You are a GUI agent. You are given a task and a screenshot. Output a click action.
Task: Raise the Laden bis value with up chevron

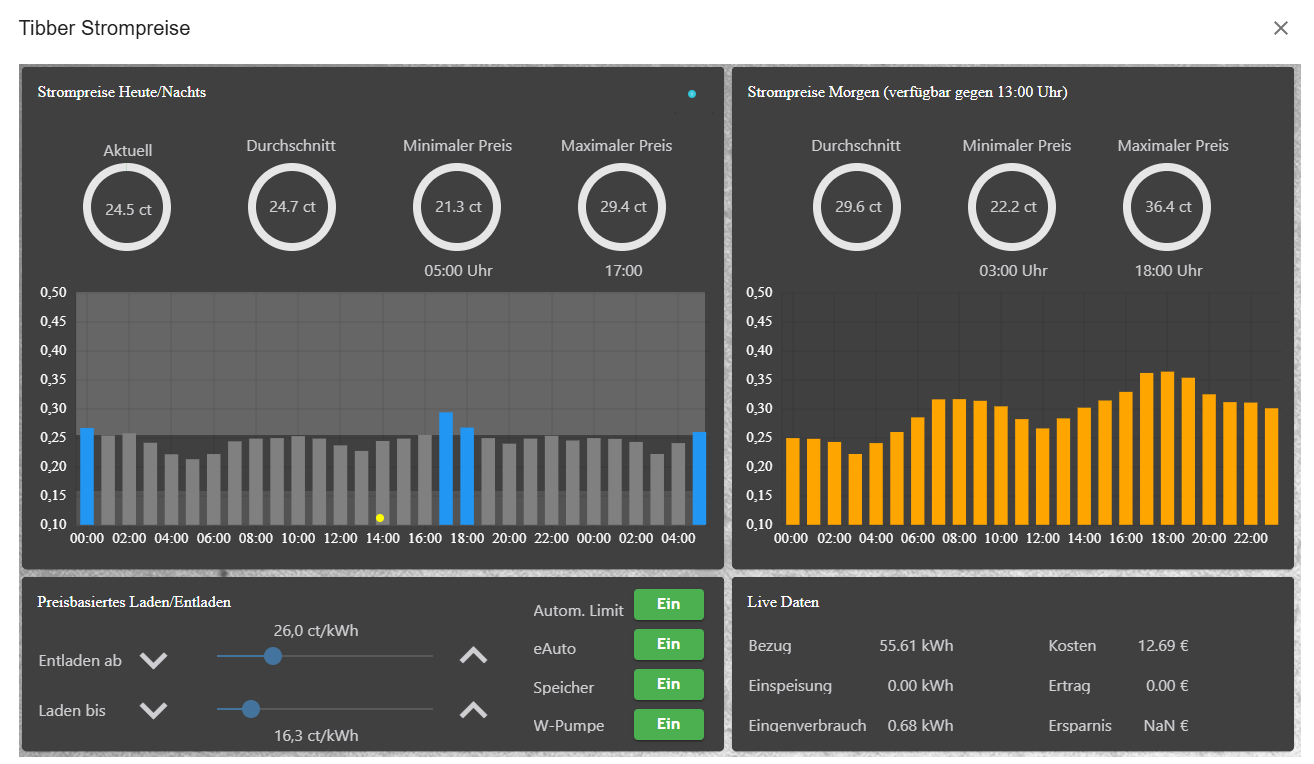473,710
